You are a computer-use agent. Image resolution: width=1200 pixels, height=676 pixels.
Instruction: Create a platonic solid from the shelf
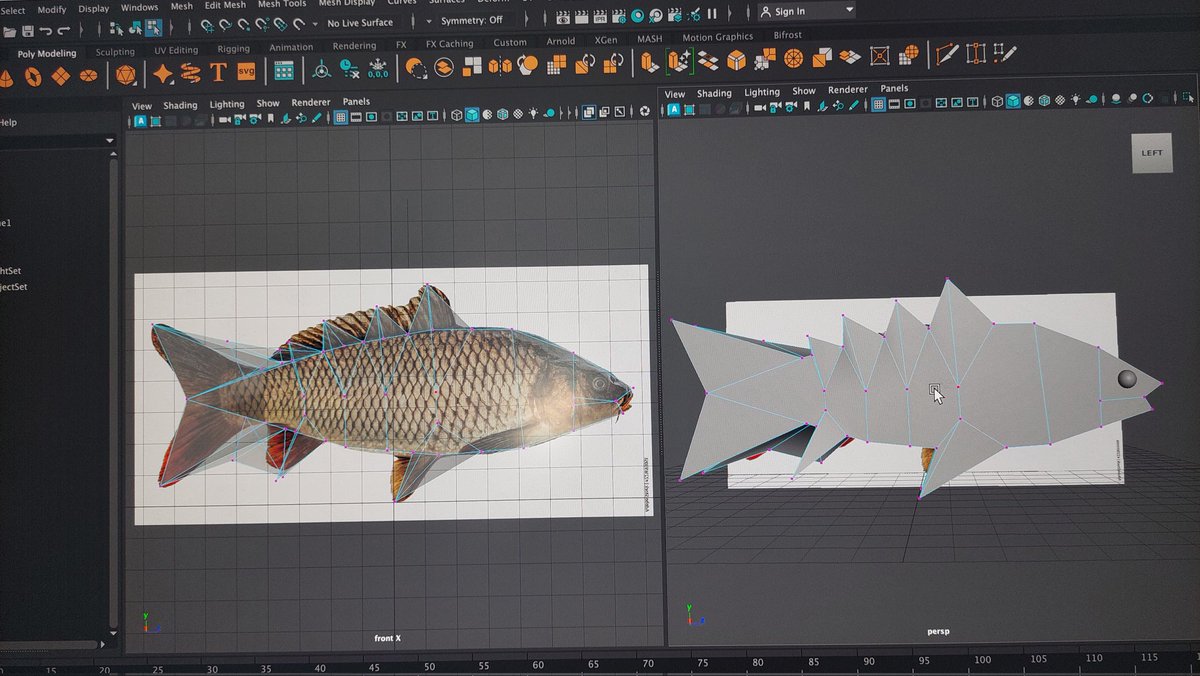(126, 74)
